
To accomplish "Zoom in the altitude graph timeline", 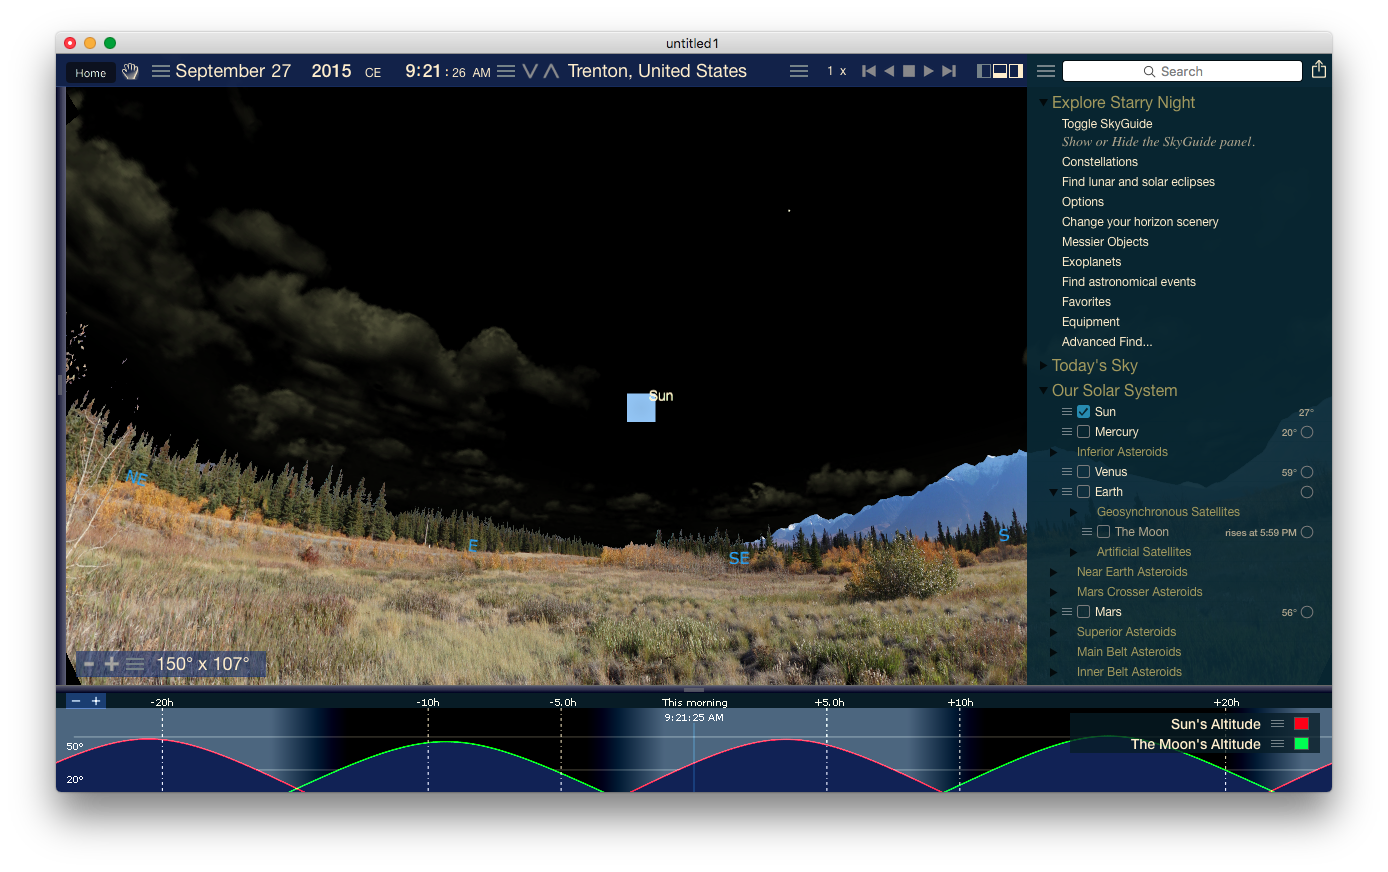I will pos(96,701).
